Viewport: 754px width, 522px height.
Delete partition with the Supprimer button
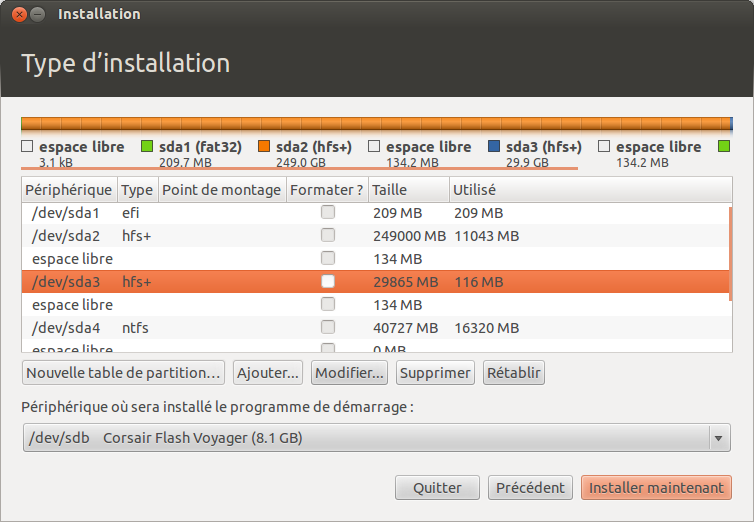coord(435,373)
